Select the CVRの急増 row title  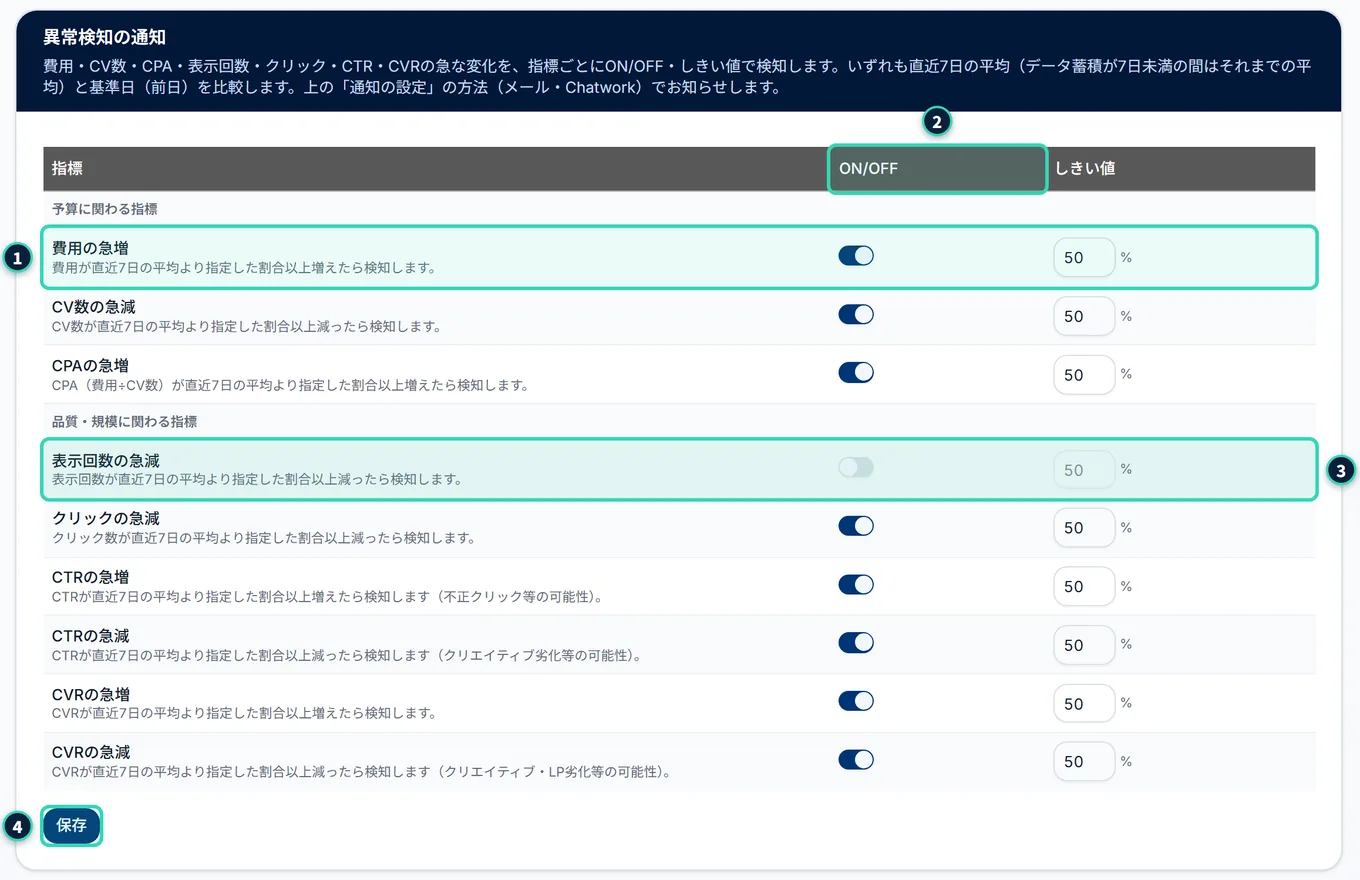click(x=90, y=694)
